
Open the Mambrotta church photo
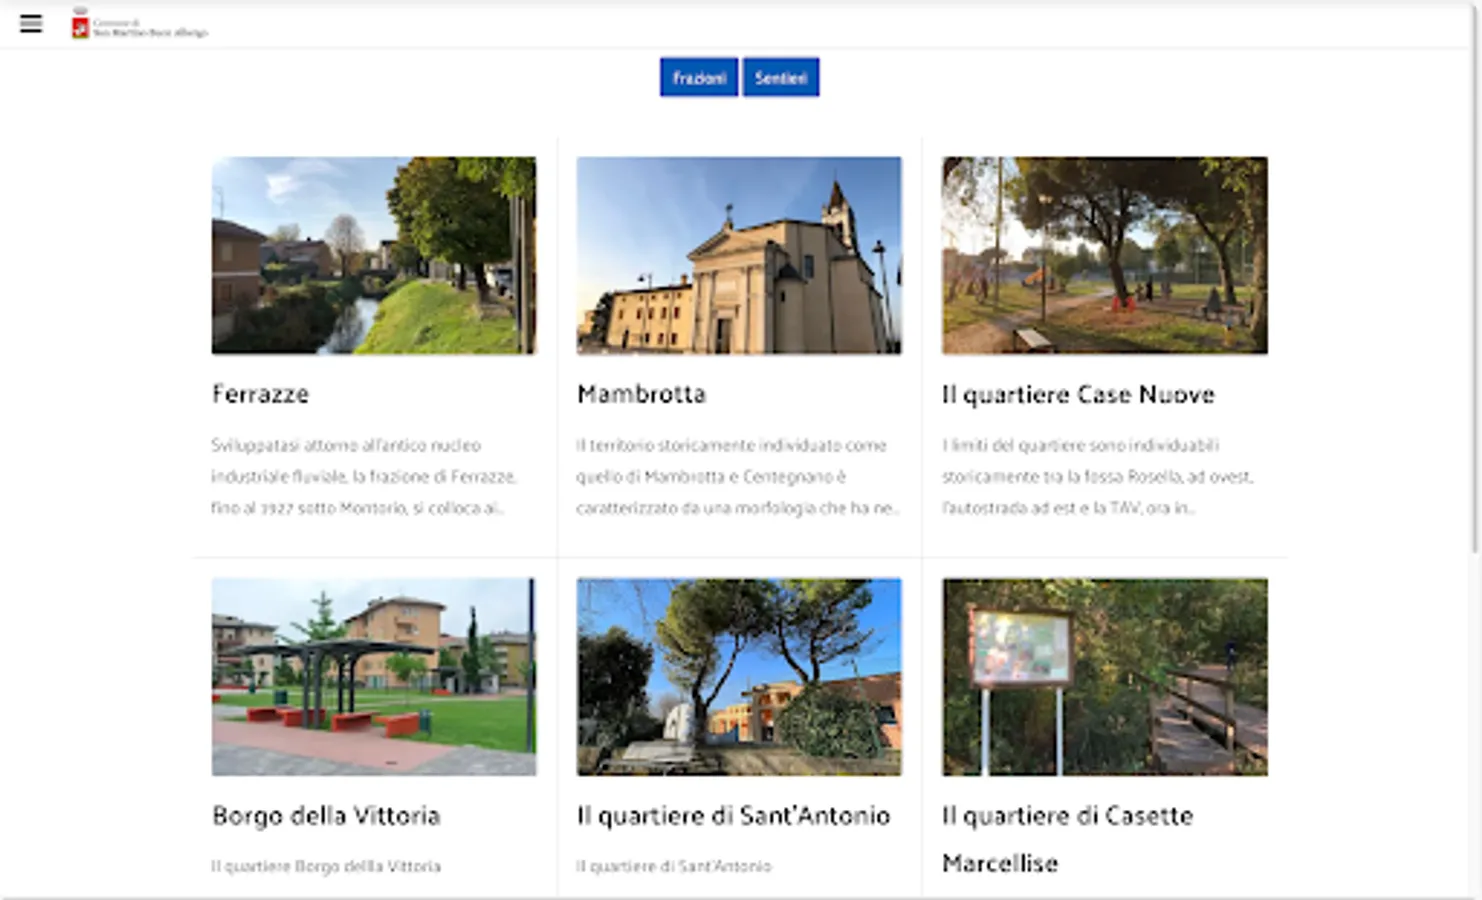(739, 255)
